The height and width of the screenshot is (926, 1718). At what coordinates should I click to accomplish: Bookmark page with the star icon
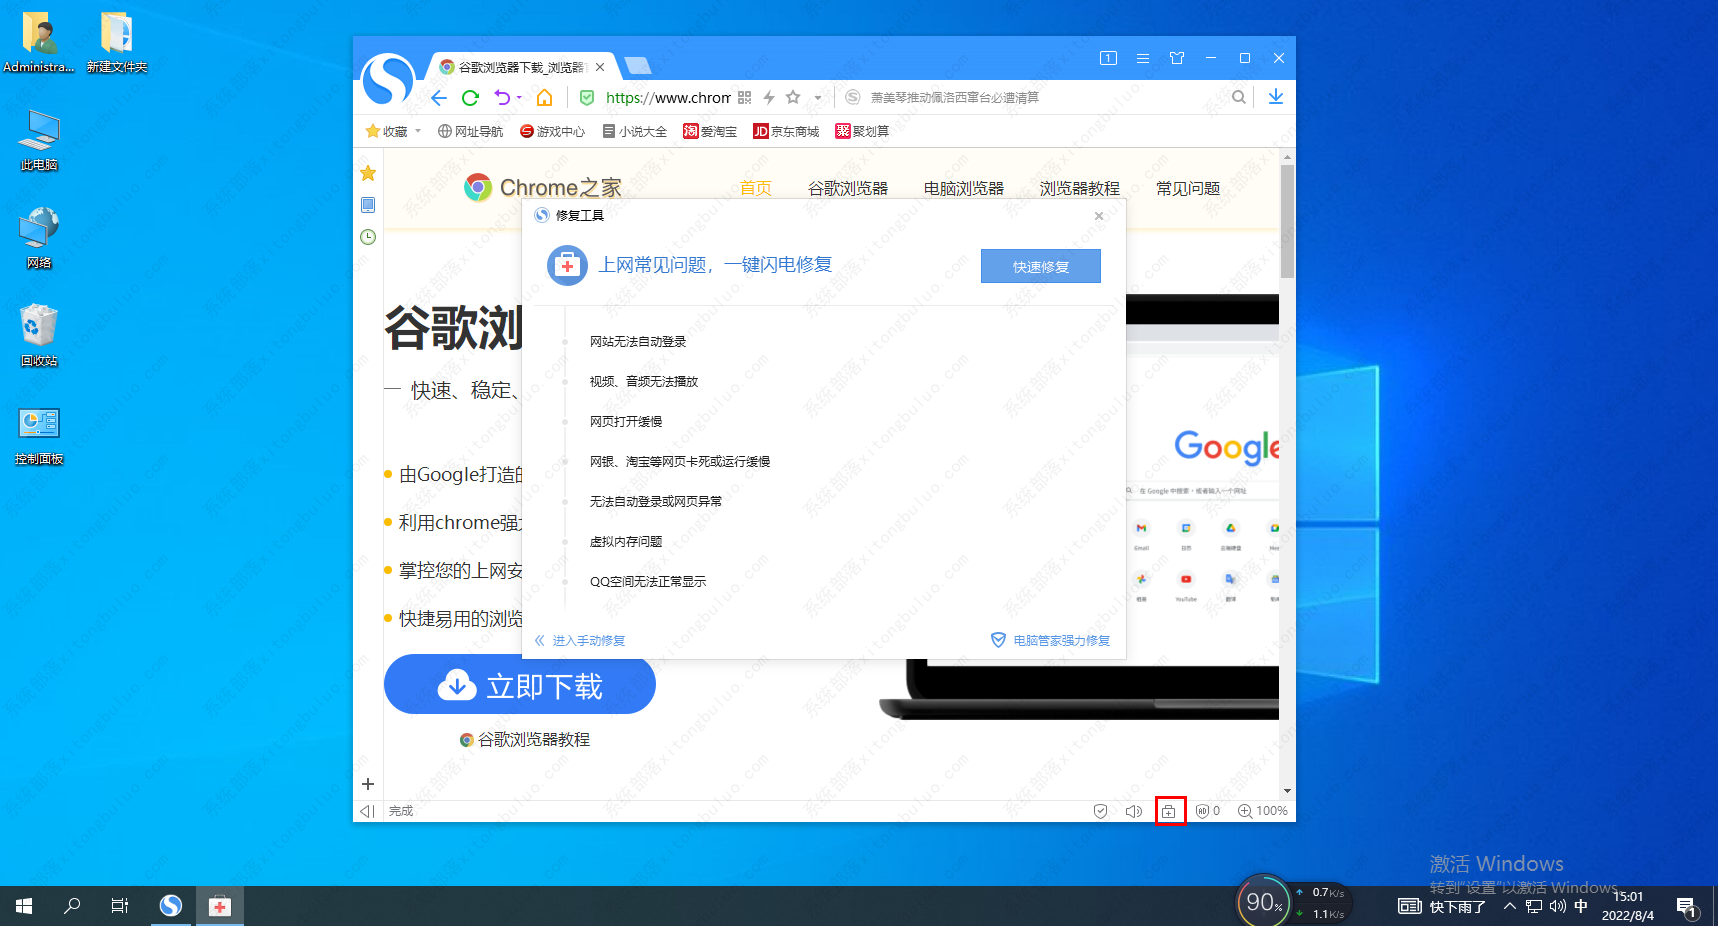[x=793, y=97]
